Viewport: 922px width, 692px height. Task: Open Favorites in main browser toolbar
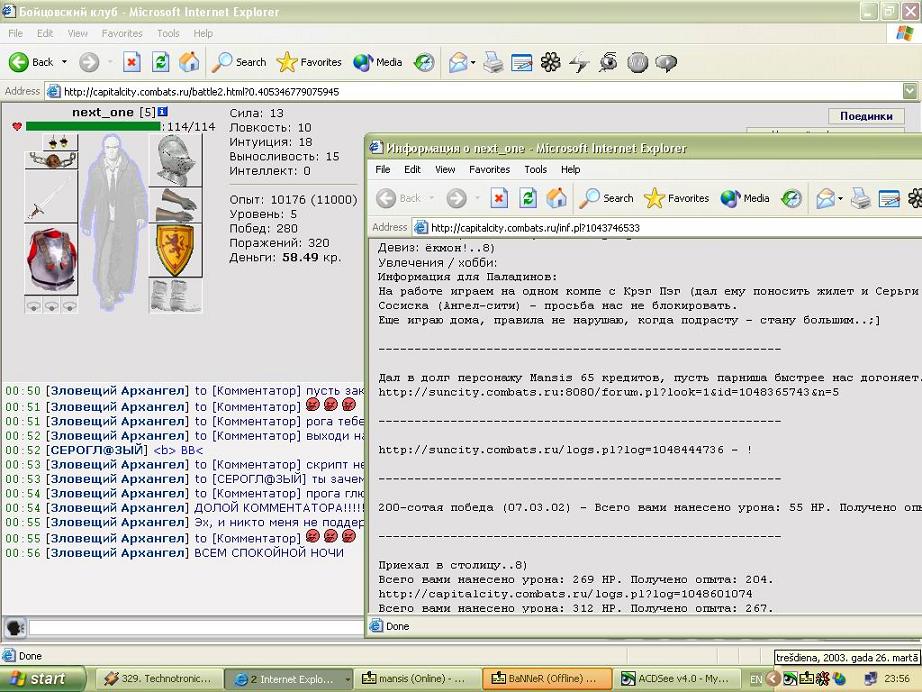click(x=309, y=62)
